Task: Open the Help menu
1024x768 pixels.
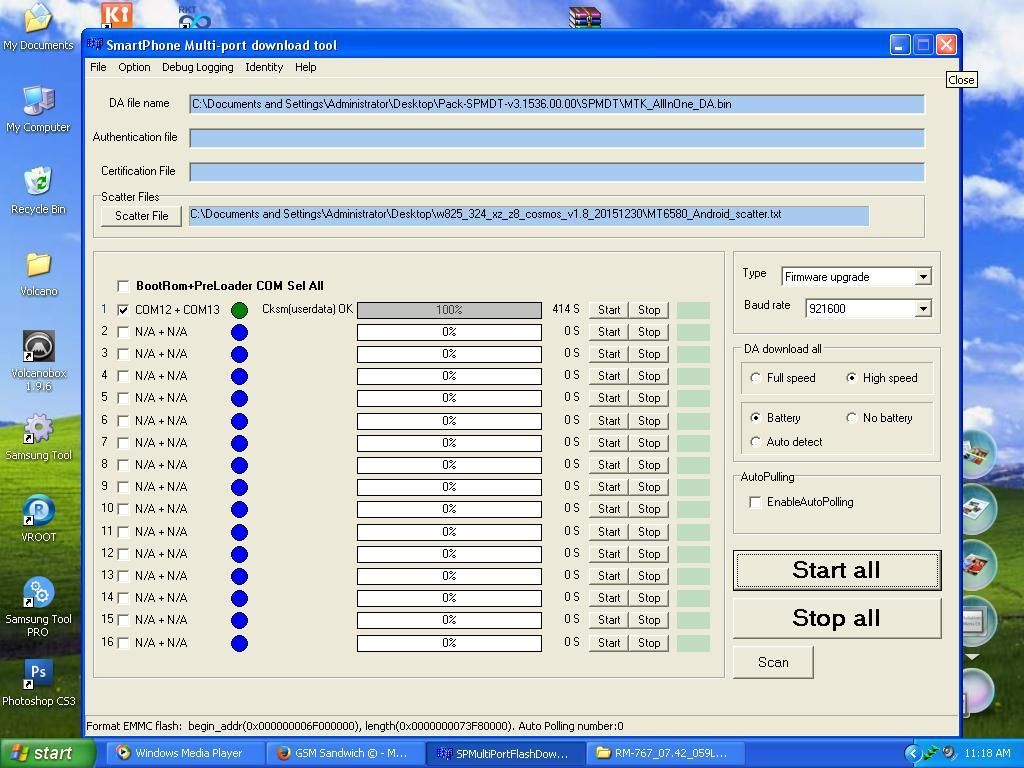Action: 305,67
